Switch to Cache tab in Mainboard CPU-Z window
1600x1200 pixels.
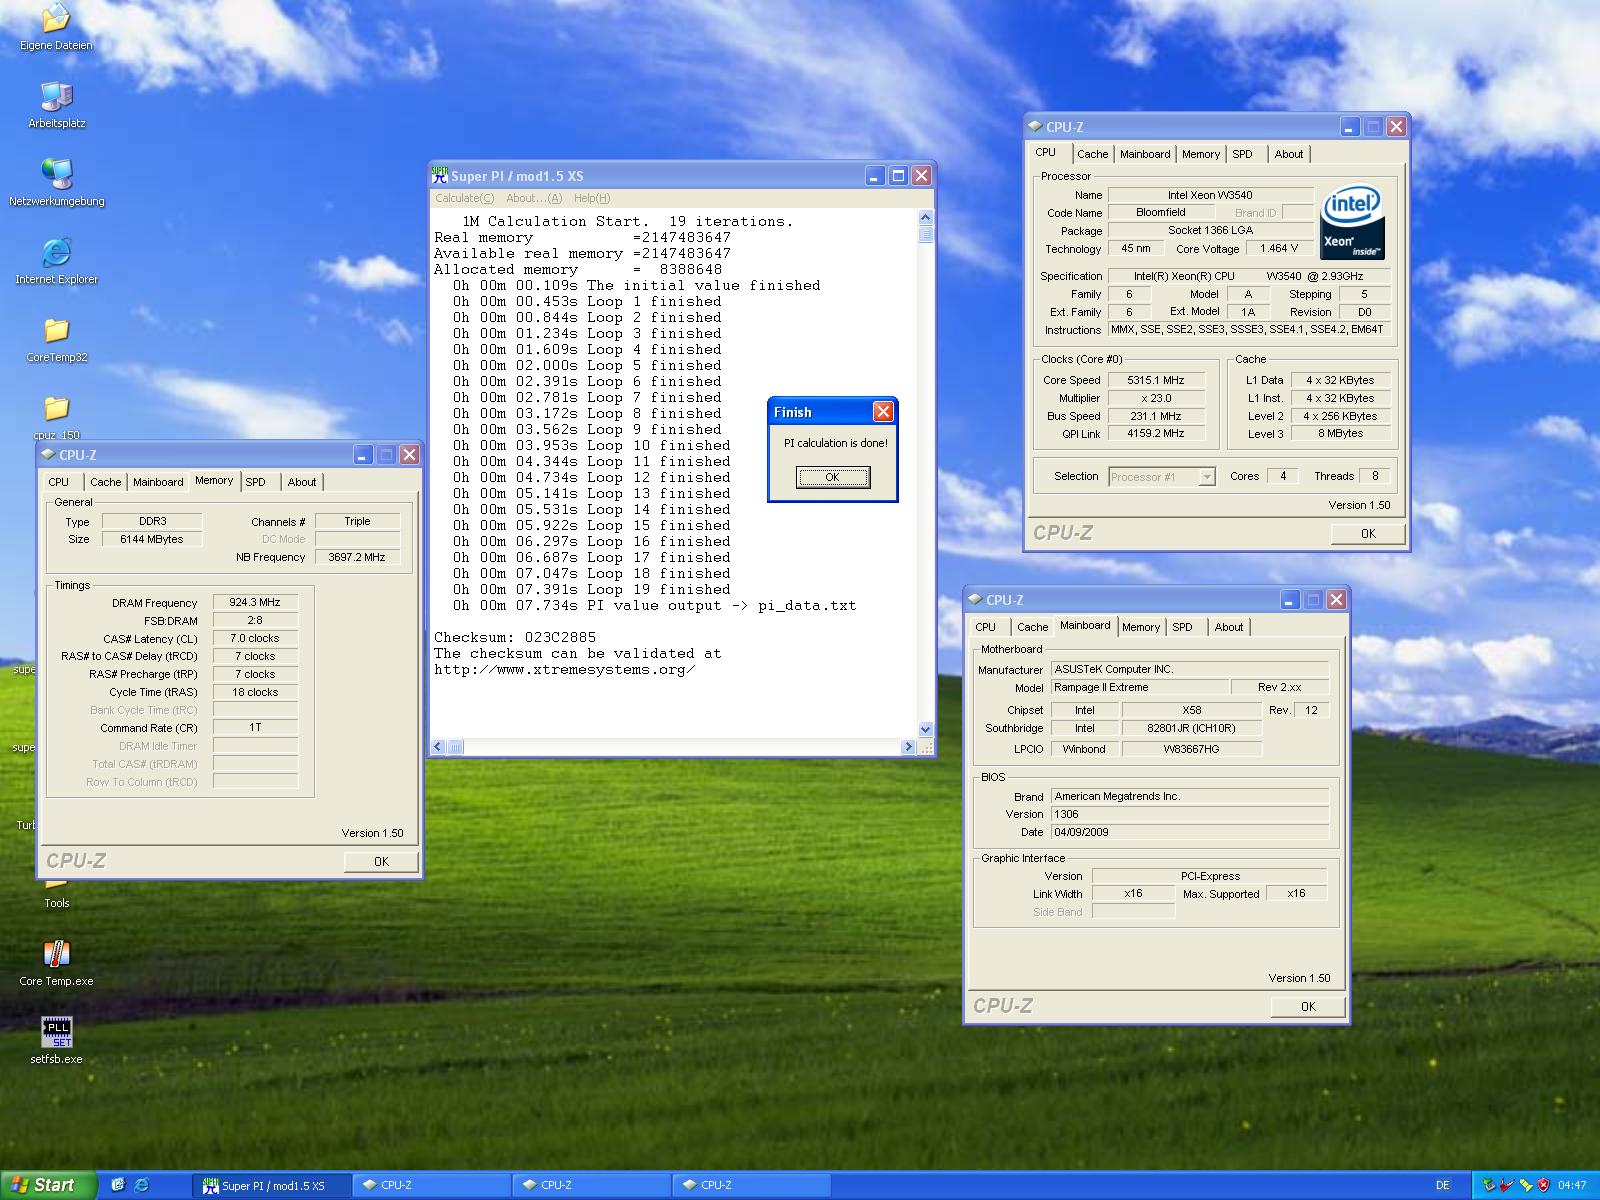(1032, 627)
